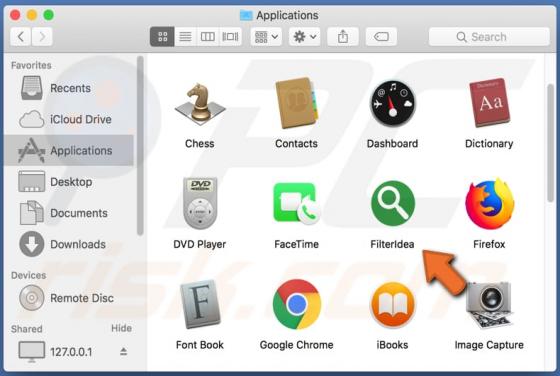Focus the Search field
Viewport: 560px width, 376px height.
(x=489, y=37)
